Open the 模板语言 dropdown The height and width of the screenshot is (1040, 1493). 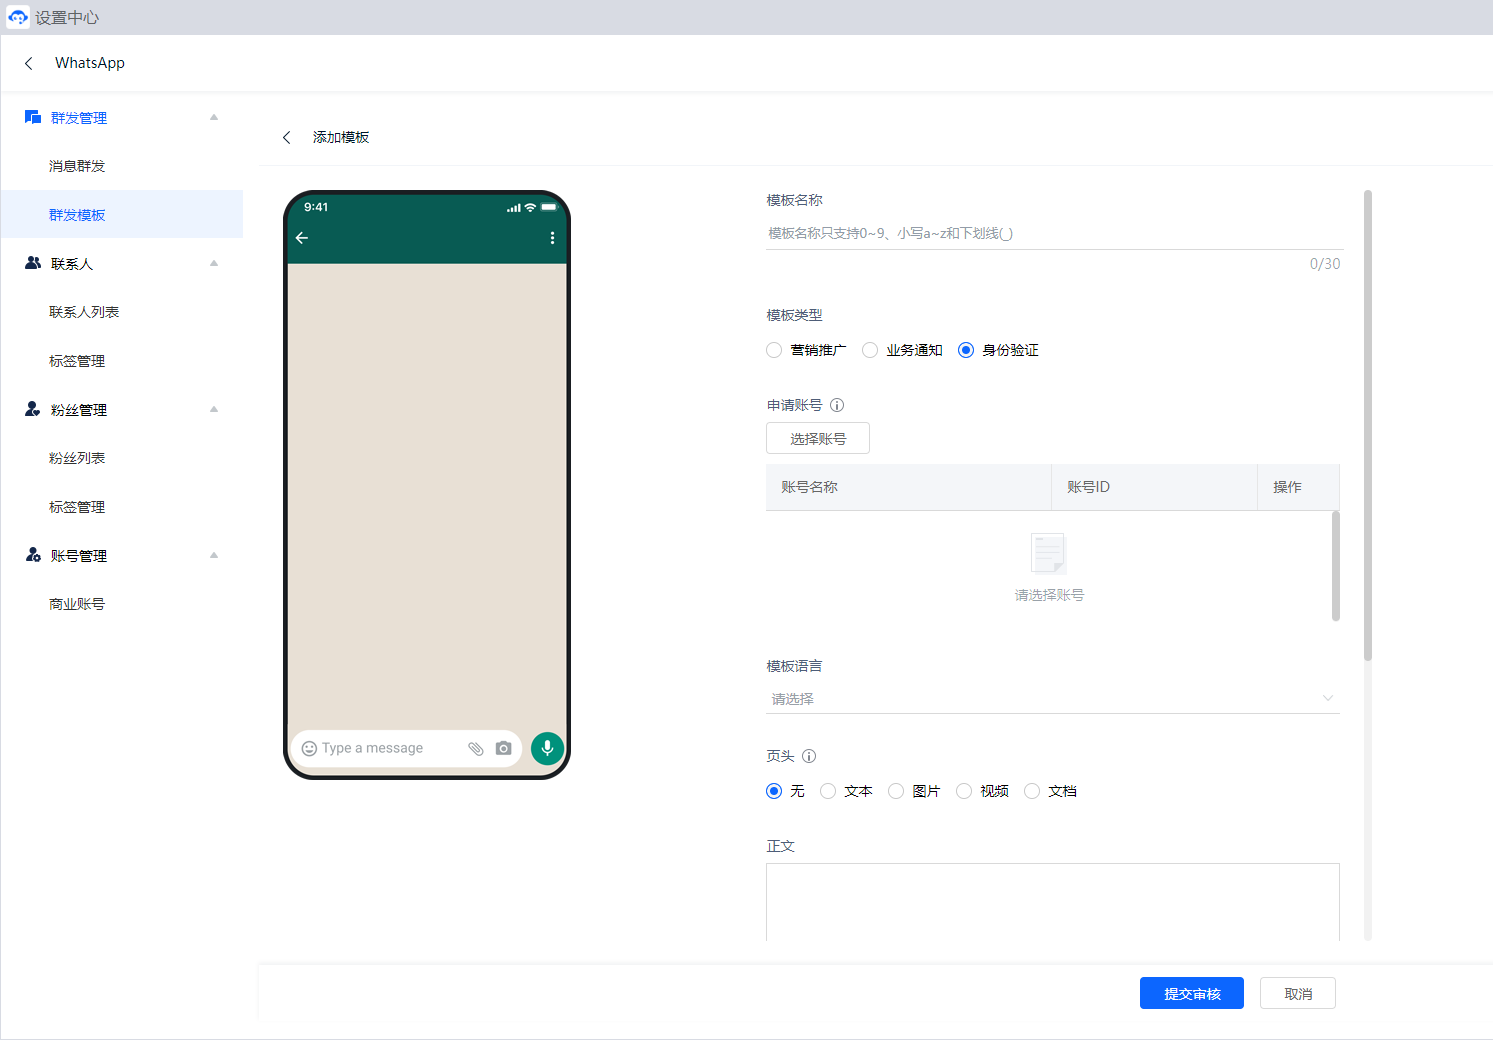click(x=1052, y=699)
